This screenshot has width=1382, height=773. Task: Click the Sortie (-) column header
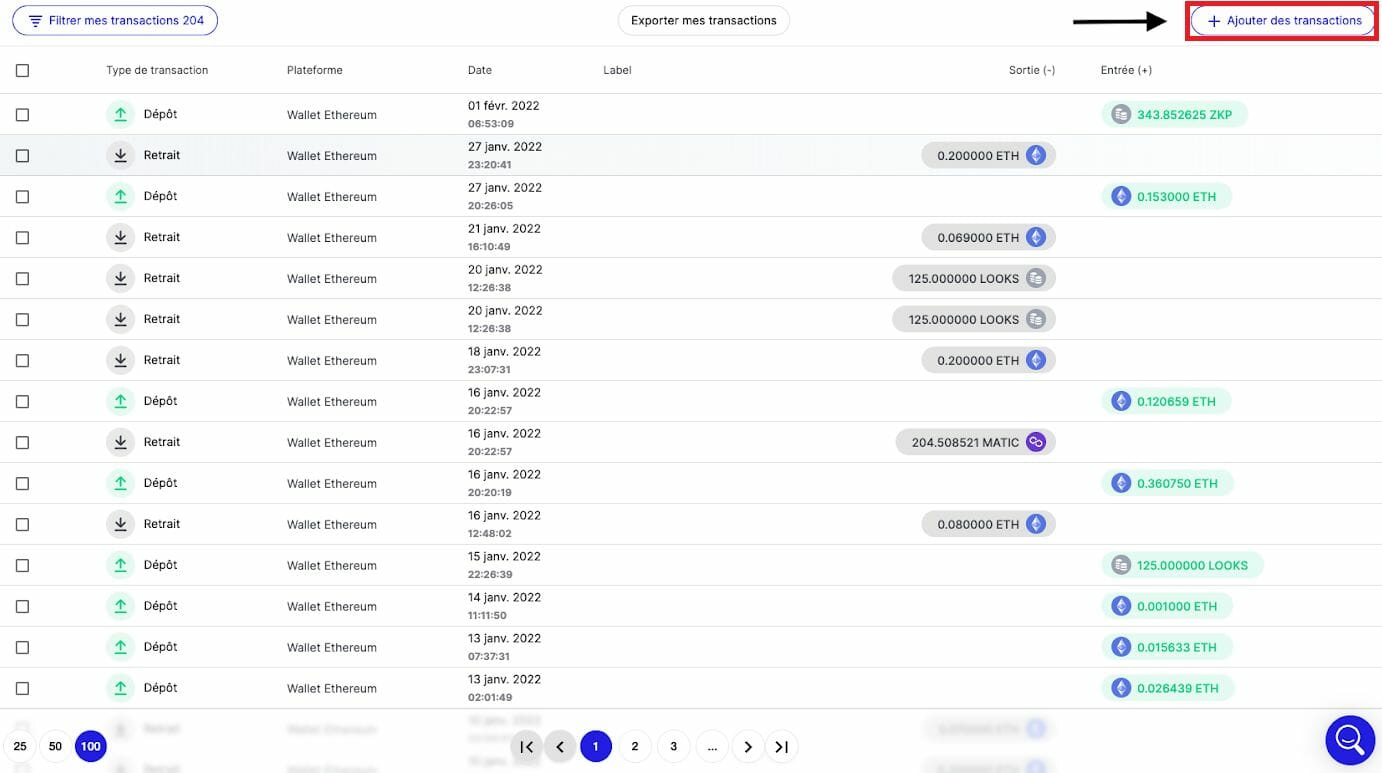pyautogui.click(x=1032, y=70)
